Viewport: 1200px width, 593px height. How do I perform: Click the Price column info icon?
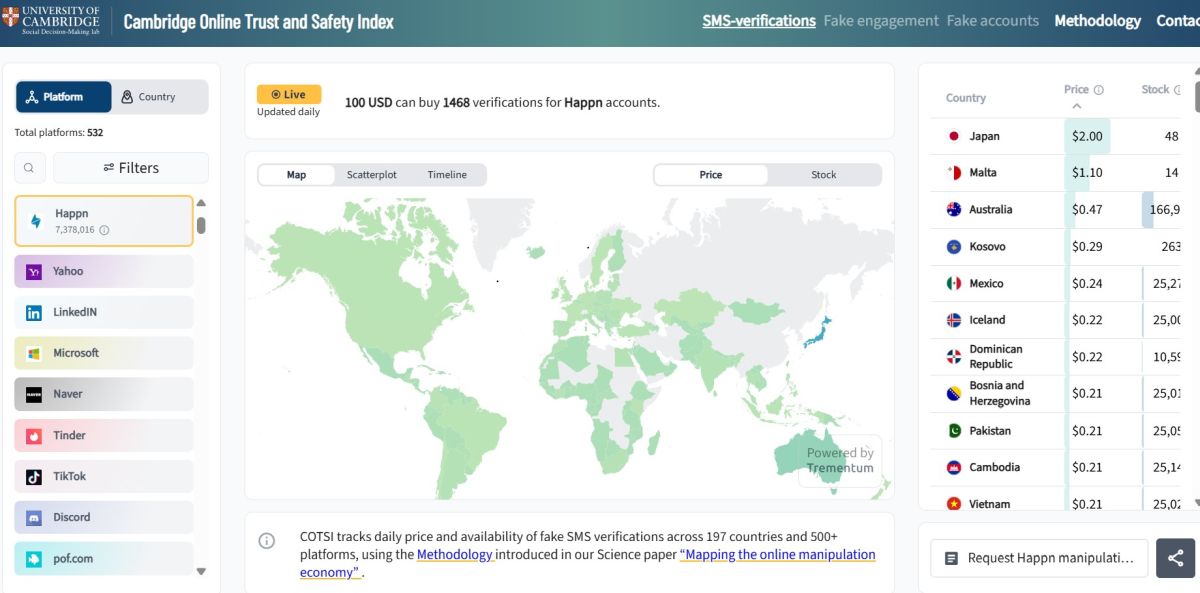point(1098,90)
